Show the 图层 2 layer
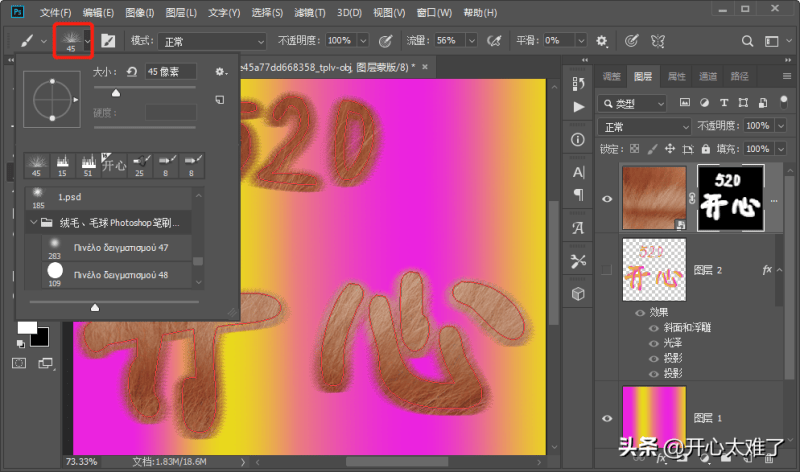This screenshot has height=472, width=800. pyautogui.click(x=607, y=271)
